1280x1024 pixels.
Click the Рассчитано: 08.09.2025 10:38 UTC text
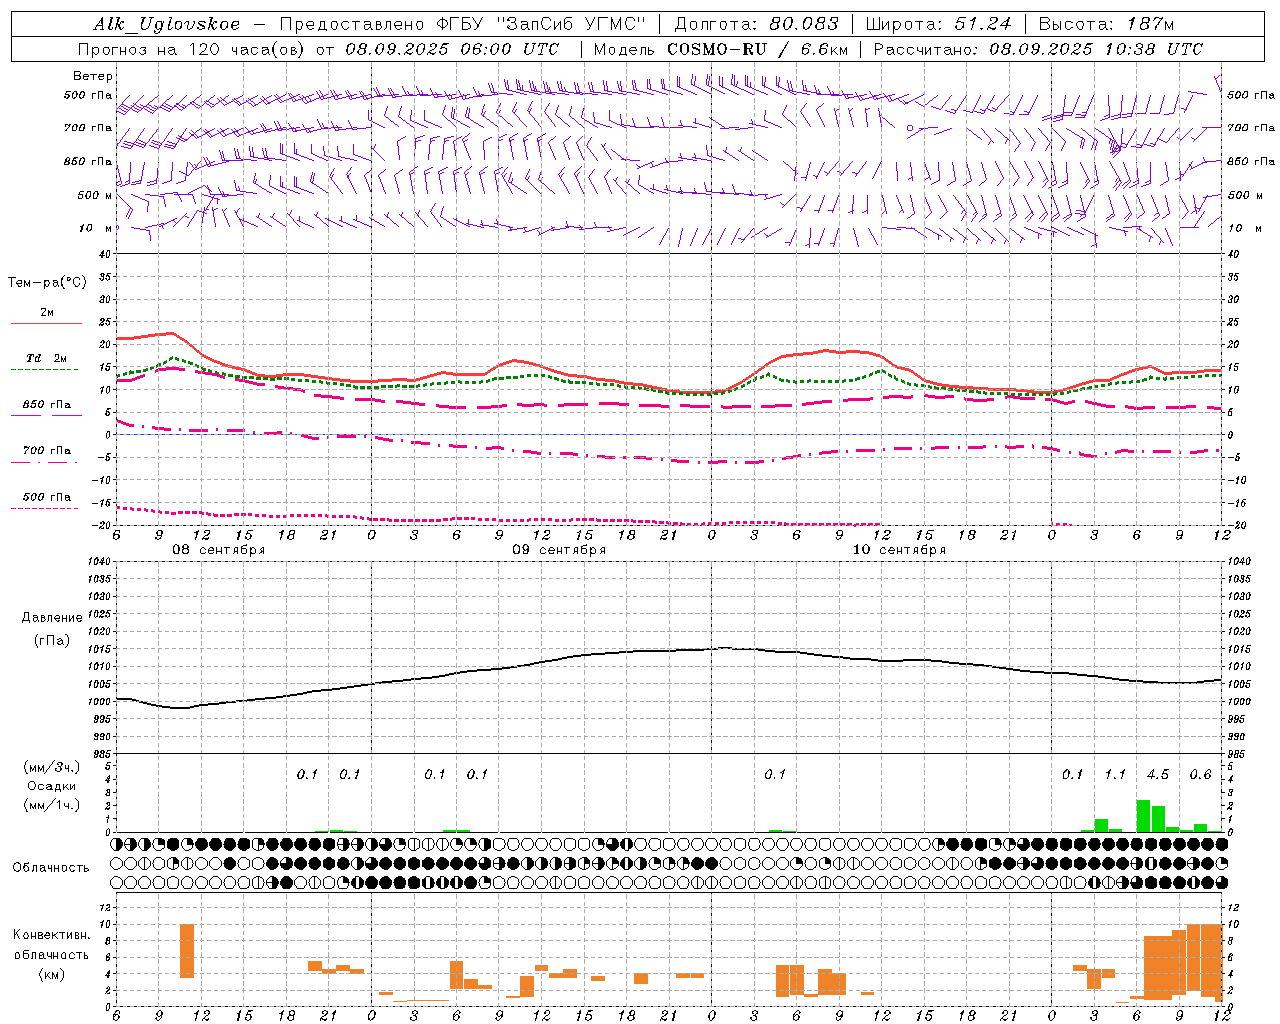pyautogui.click(x=1038, y=49)
